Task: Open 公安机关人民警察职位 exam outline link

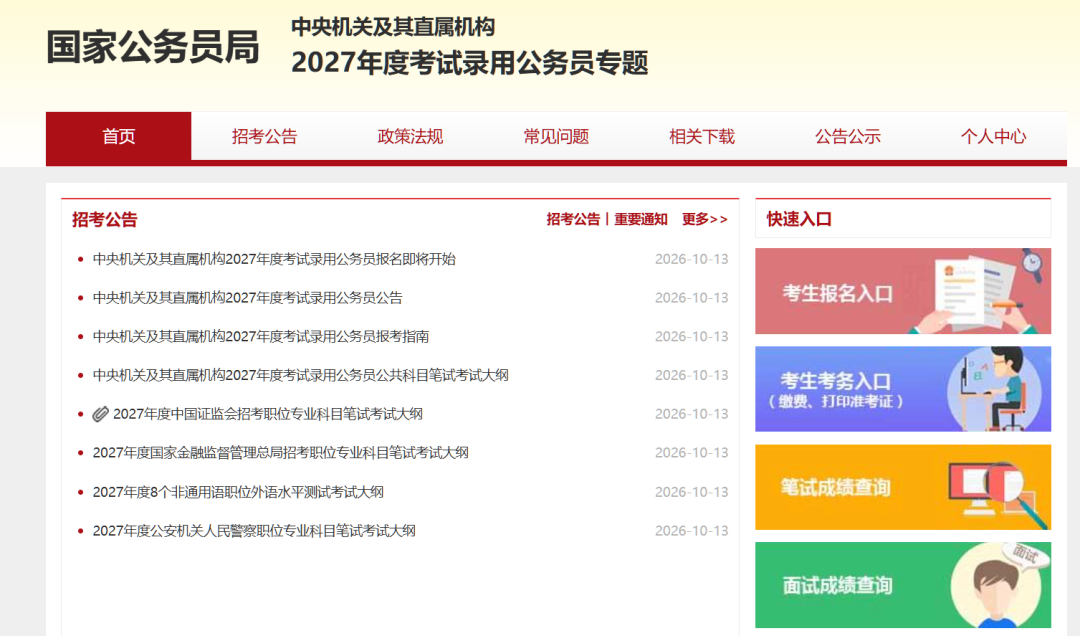Action: click(254, 531)
